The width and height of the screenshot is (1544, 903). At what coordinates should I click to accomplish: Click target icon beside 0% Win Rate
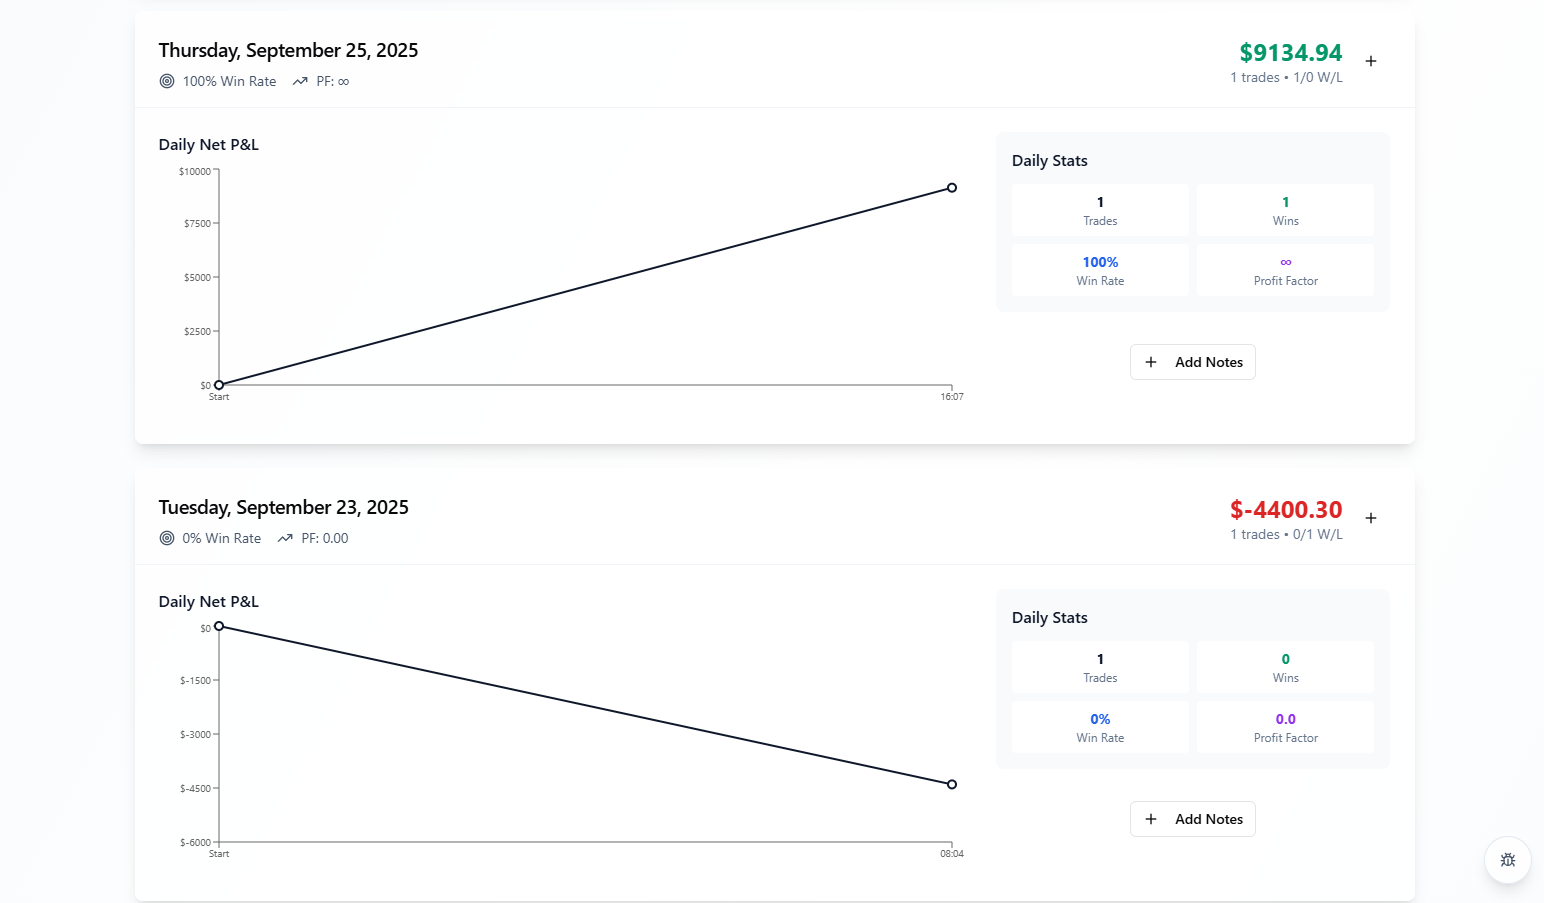[x=167, y=538]
